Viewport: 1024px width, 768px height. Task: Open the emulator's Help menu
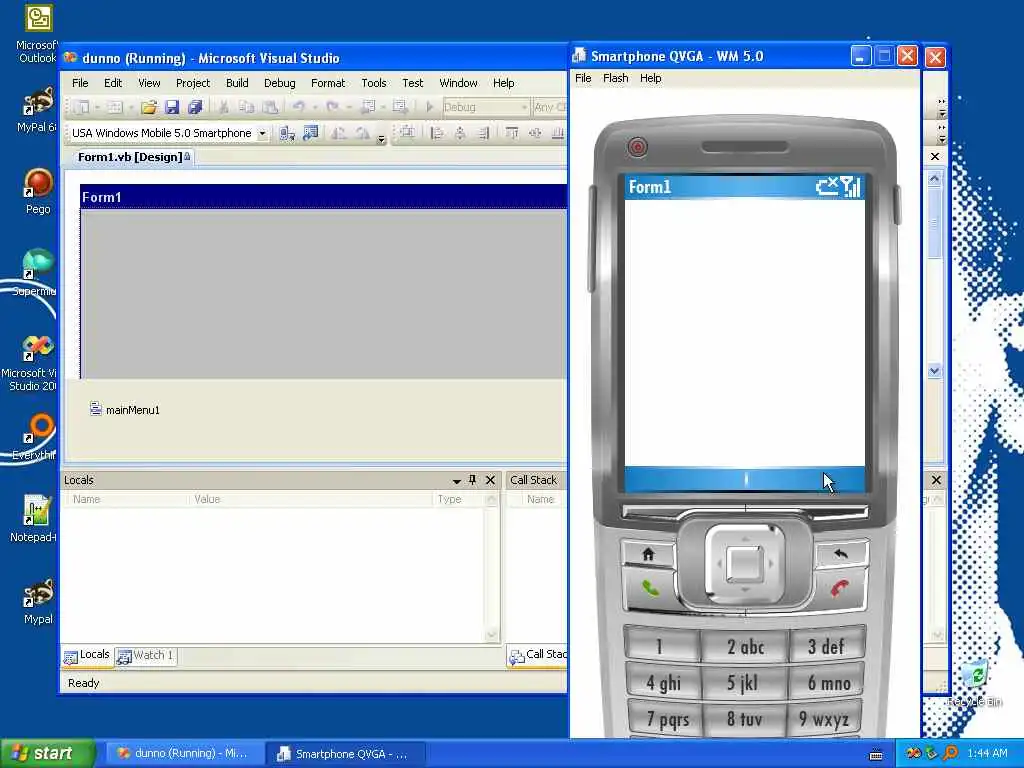point(650,78)
